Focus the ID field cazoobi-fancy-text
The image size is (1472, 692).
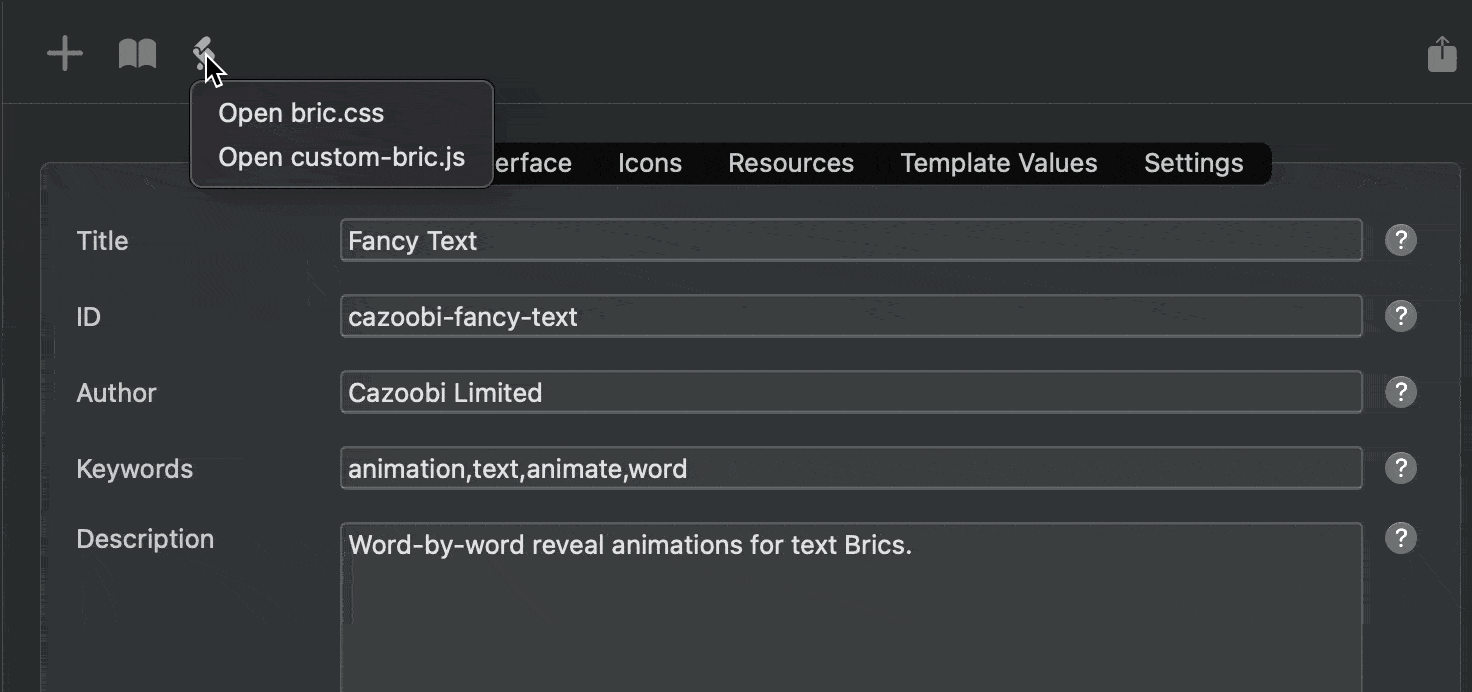850,317
